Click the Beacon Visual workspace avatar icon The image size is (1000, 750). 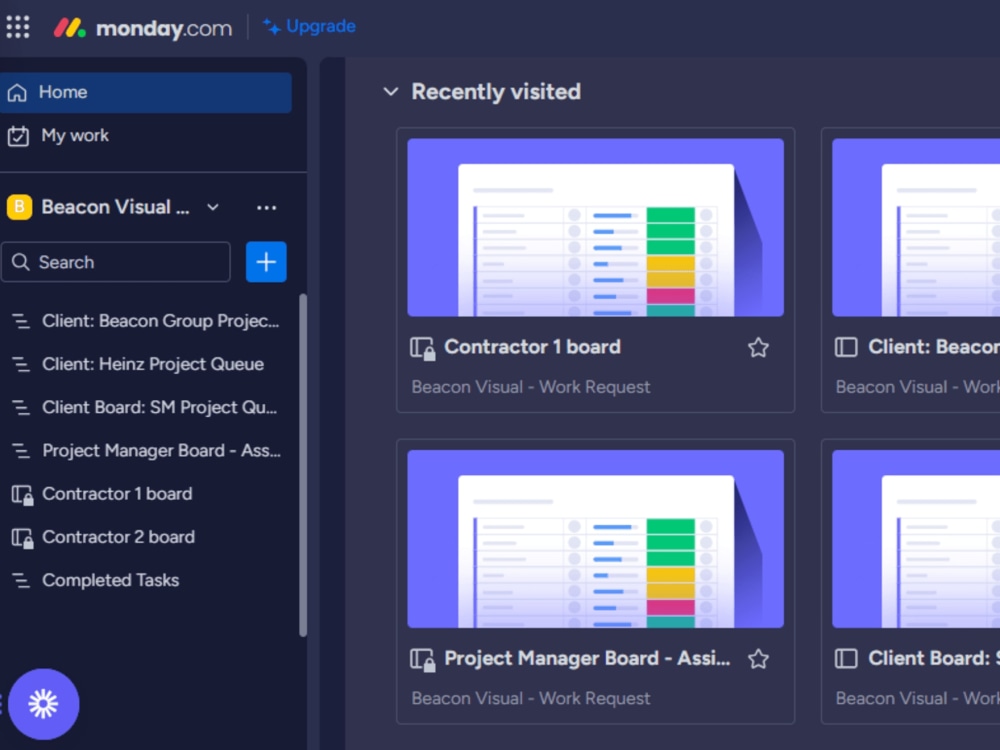[18, 207]
